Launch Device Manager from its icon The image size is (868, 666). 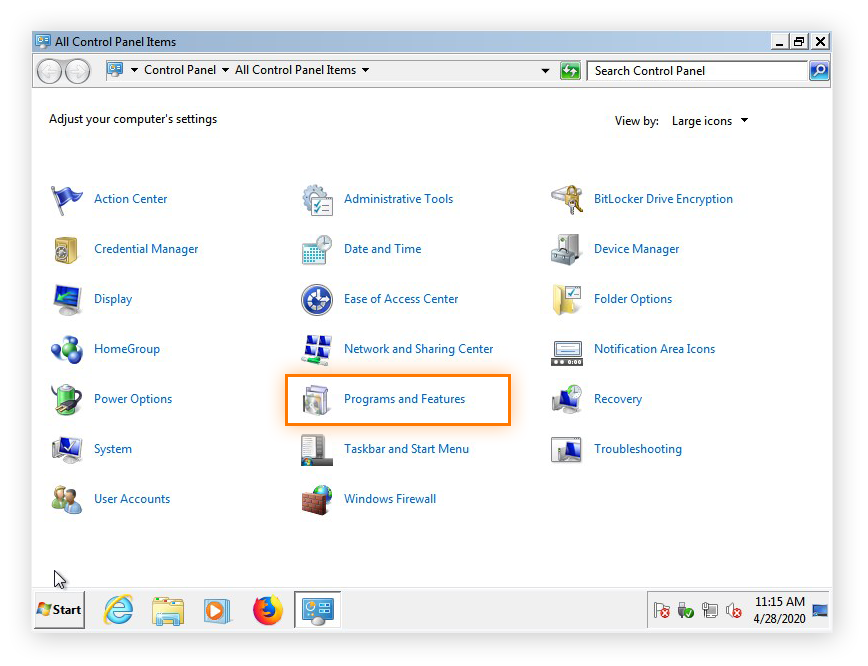pos(565,248)
